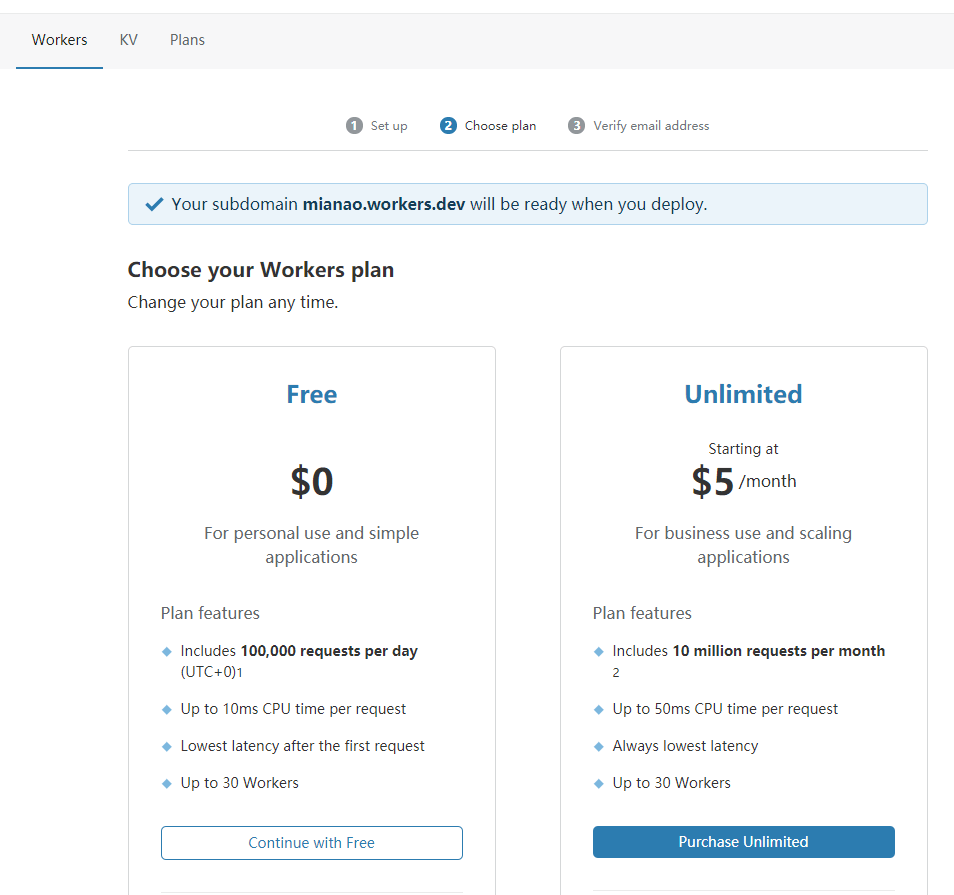Click diamond bullet beside Always lowest latency
The image size is (954, 895).
click(x=599, y=747)
